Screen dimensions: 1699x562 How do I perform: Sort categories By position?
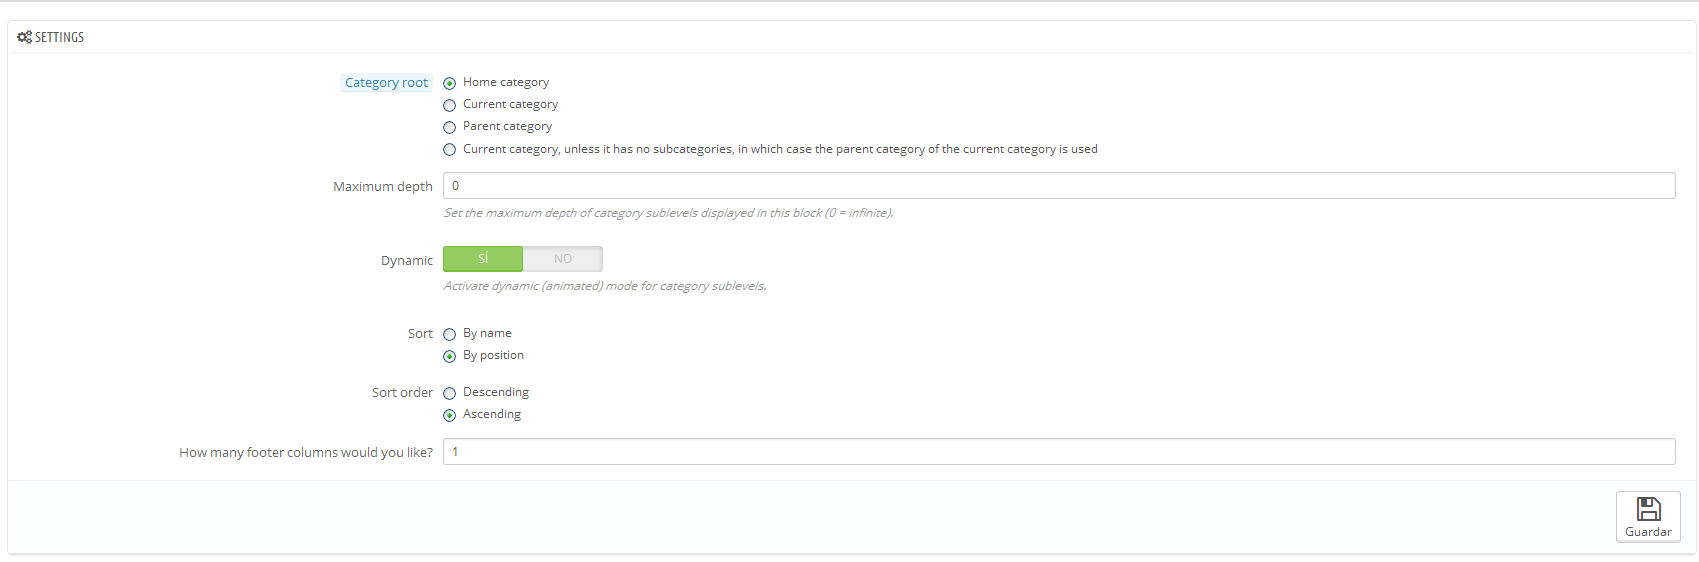(x=449, y=356)
